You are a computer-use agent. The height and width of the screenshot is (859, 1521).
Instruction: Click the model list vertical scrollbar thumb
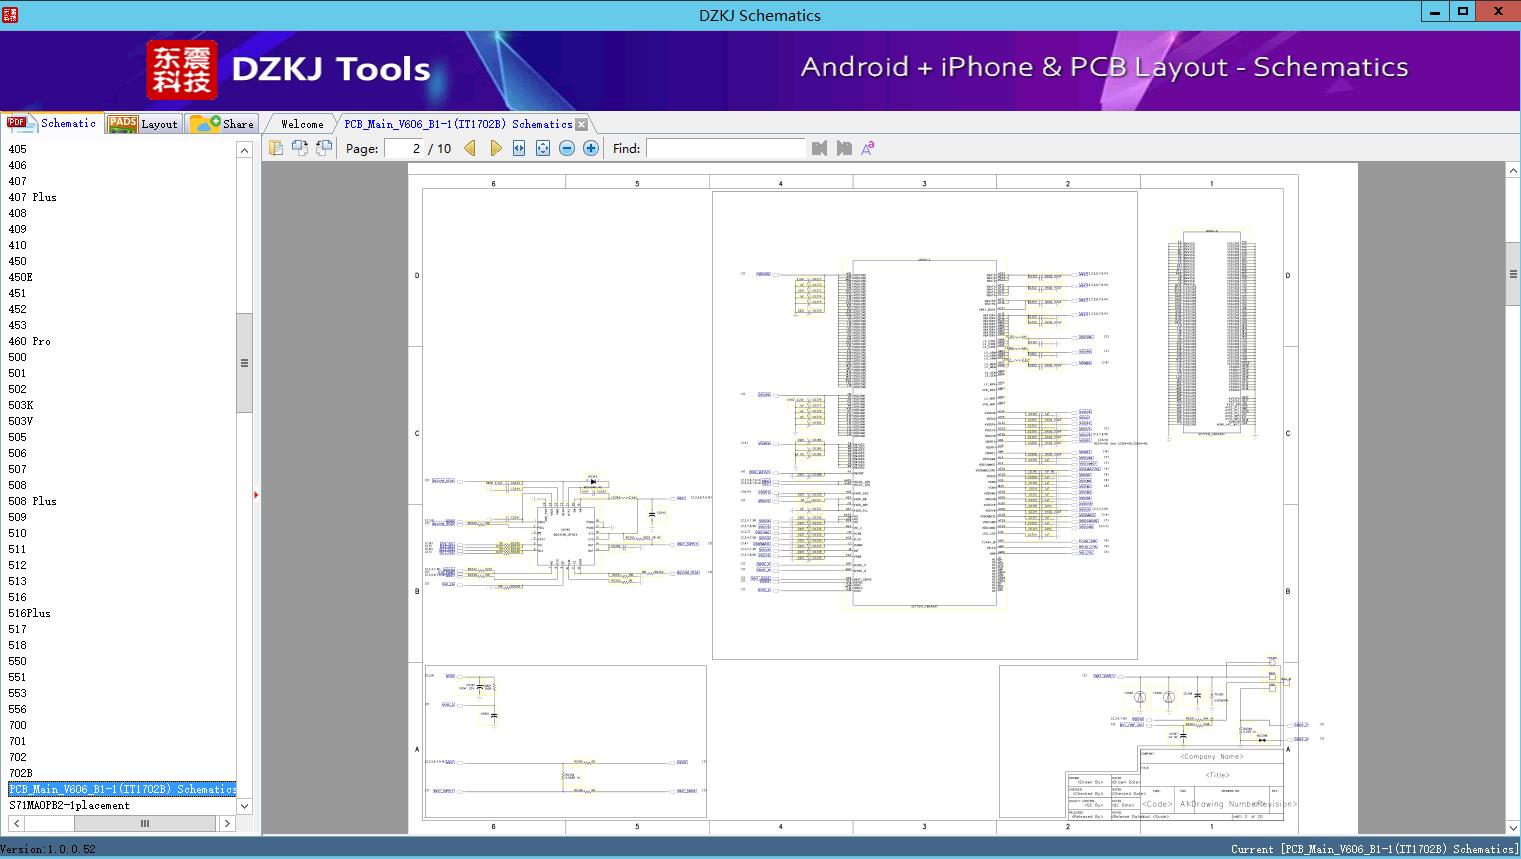[244, 362]
